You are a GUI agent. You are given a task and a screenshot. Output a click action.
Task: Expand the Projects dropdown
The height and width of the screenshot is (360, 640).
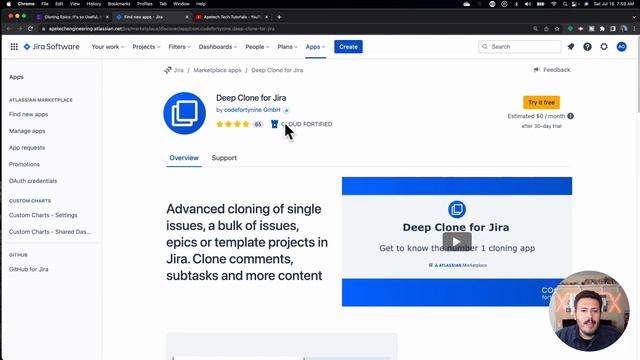[x=146, y=47]
